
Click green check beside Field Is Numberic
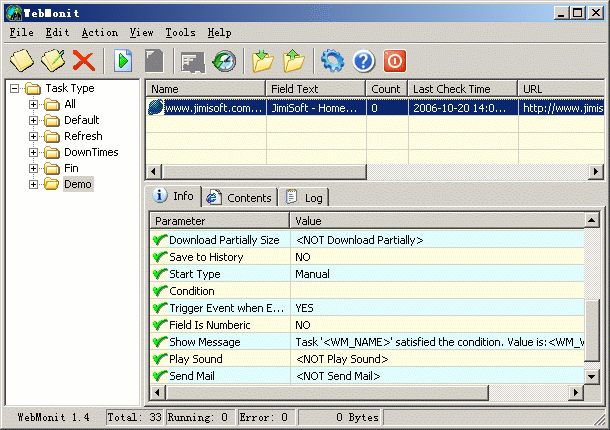click(x=160, y=325)
